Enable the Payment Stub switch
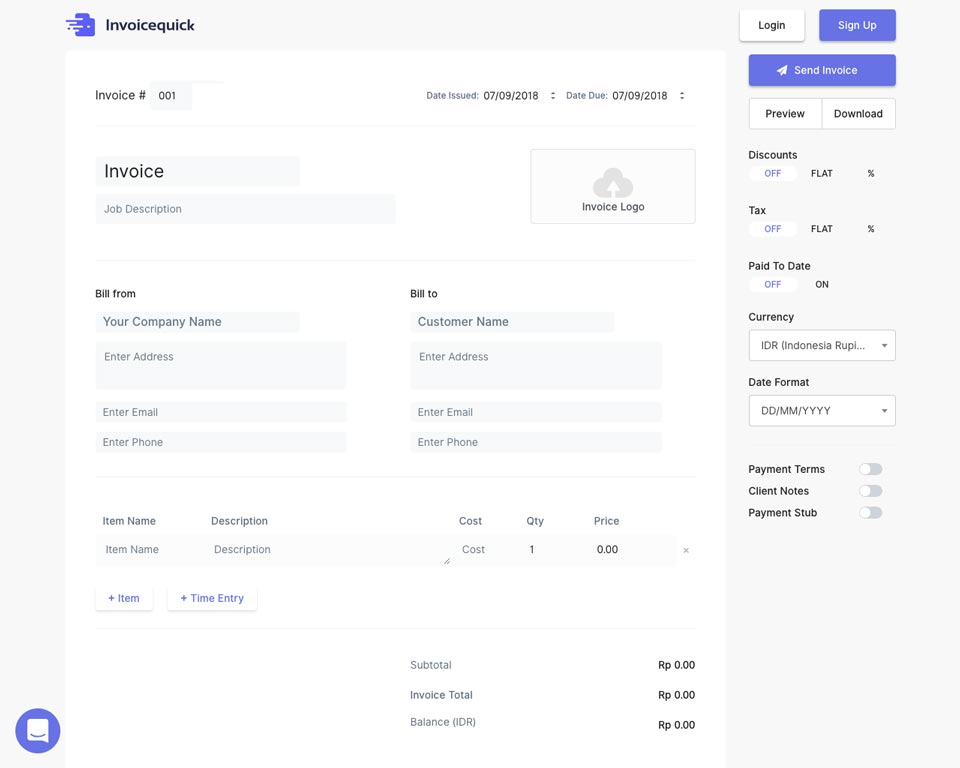Image resolution: width=960 pixels, height=768 pixels. click(x=870, y=513)
